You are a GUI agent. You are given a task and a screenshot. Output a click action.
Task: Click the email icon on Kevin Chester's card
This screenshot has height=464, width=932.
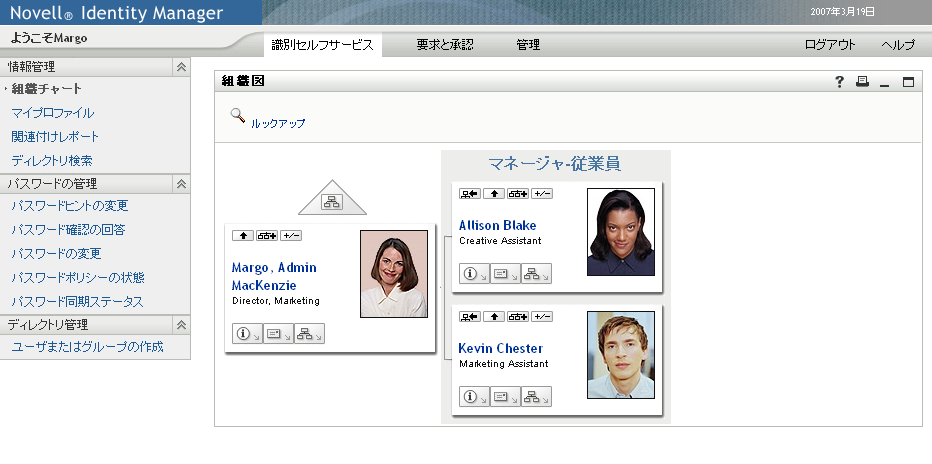[505, 397]
